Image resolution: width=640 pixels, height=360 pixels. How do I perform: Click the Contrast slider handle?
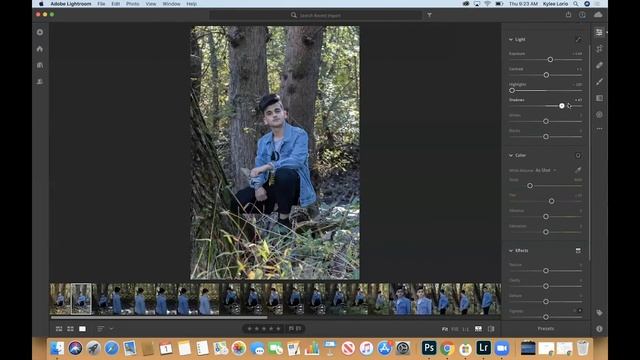click(546, 75)
